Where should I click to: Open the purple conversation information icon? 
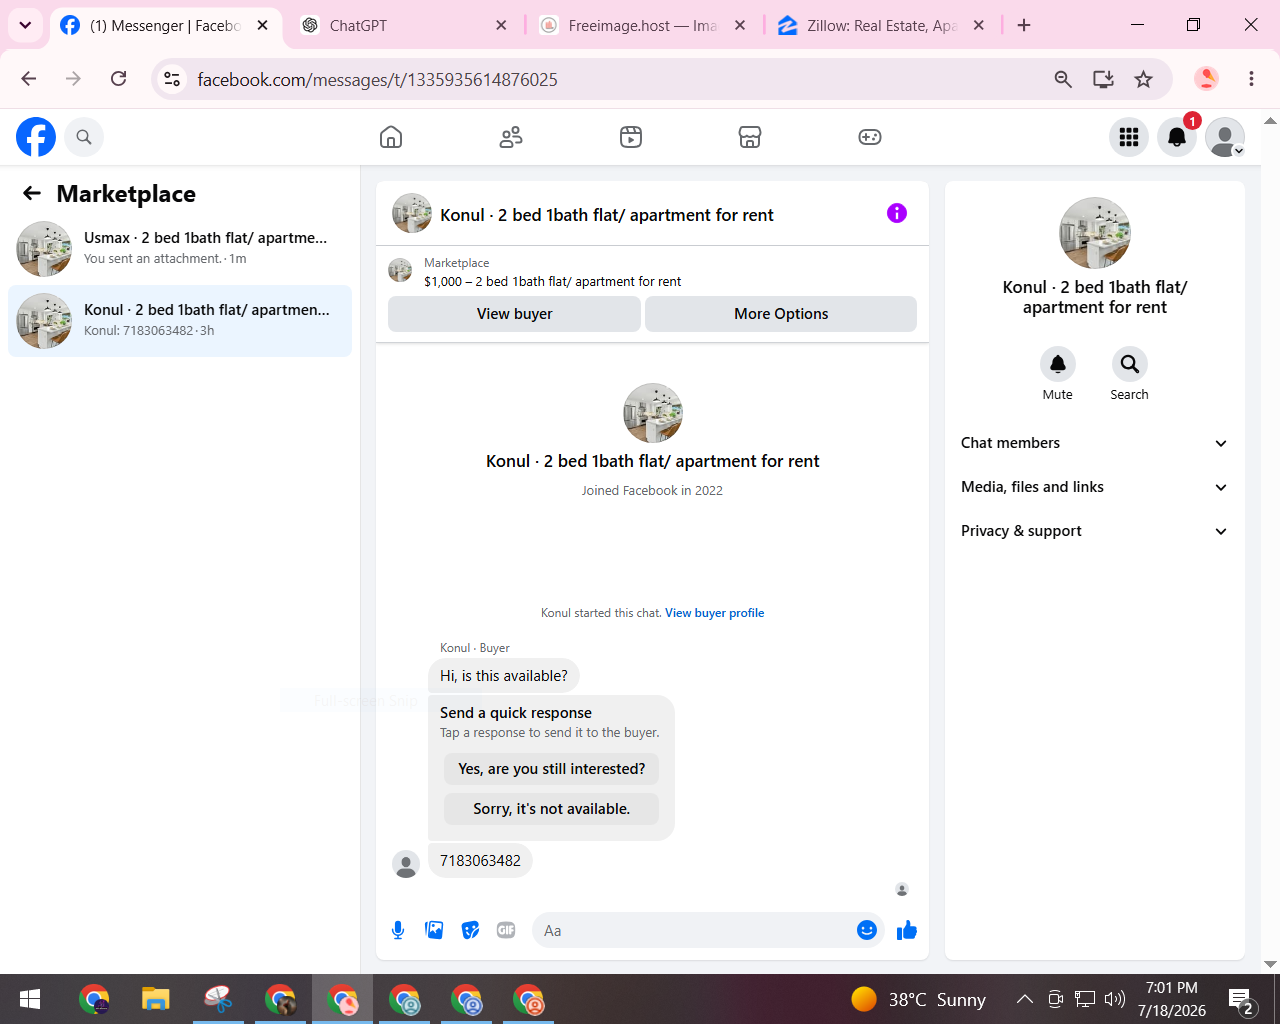(897, 213)
